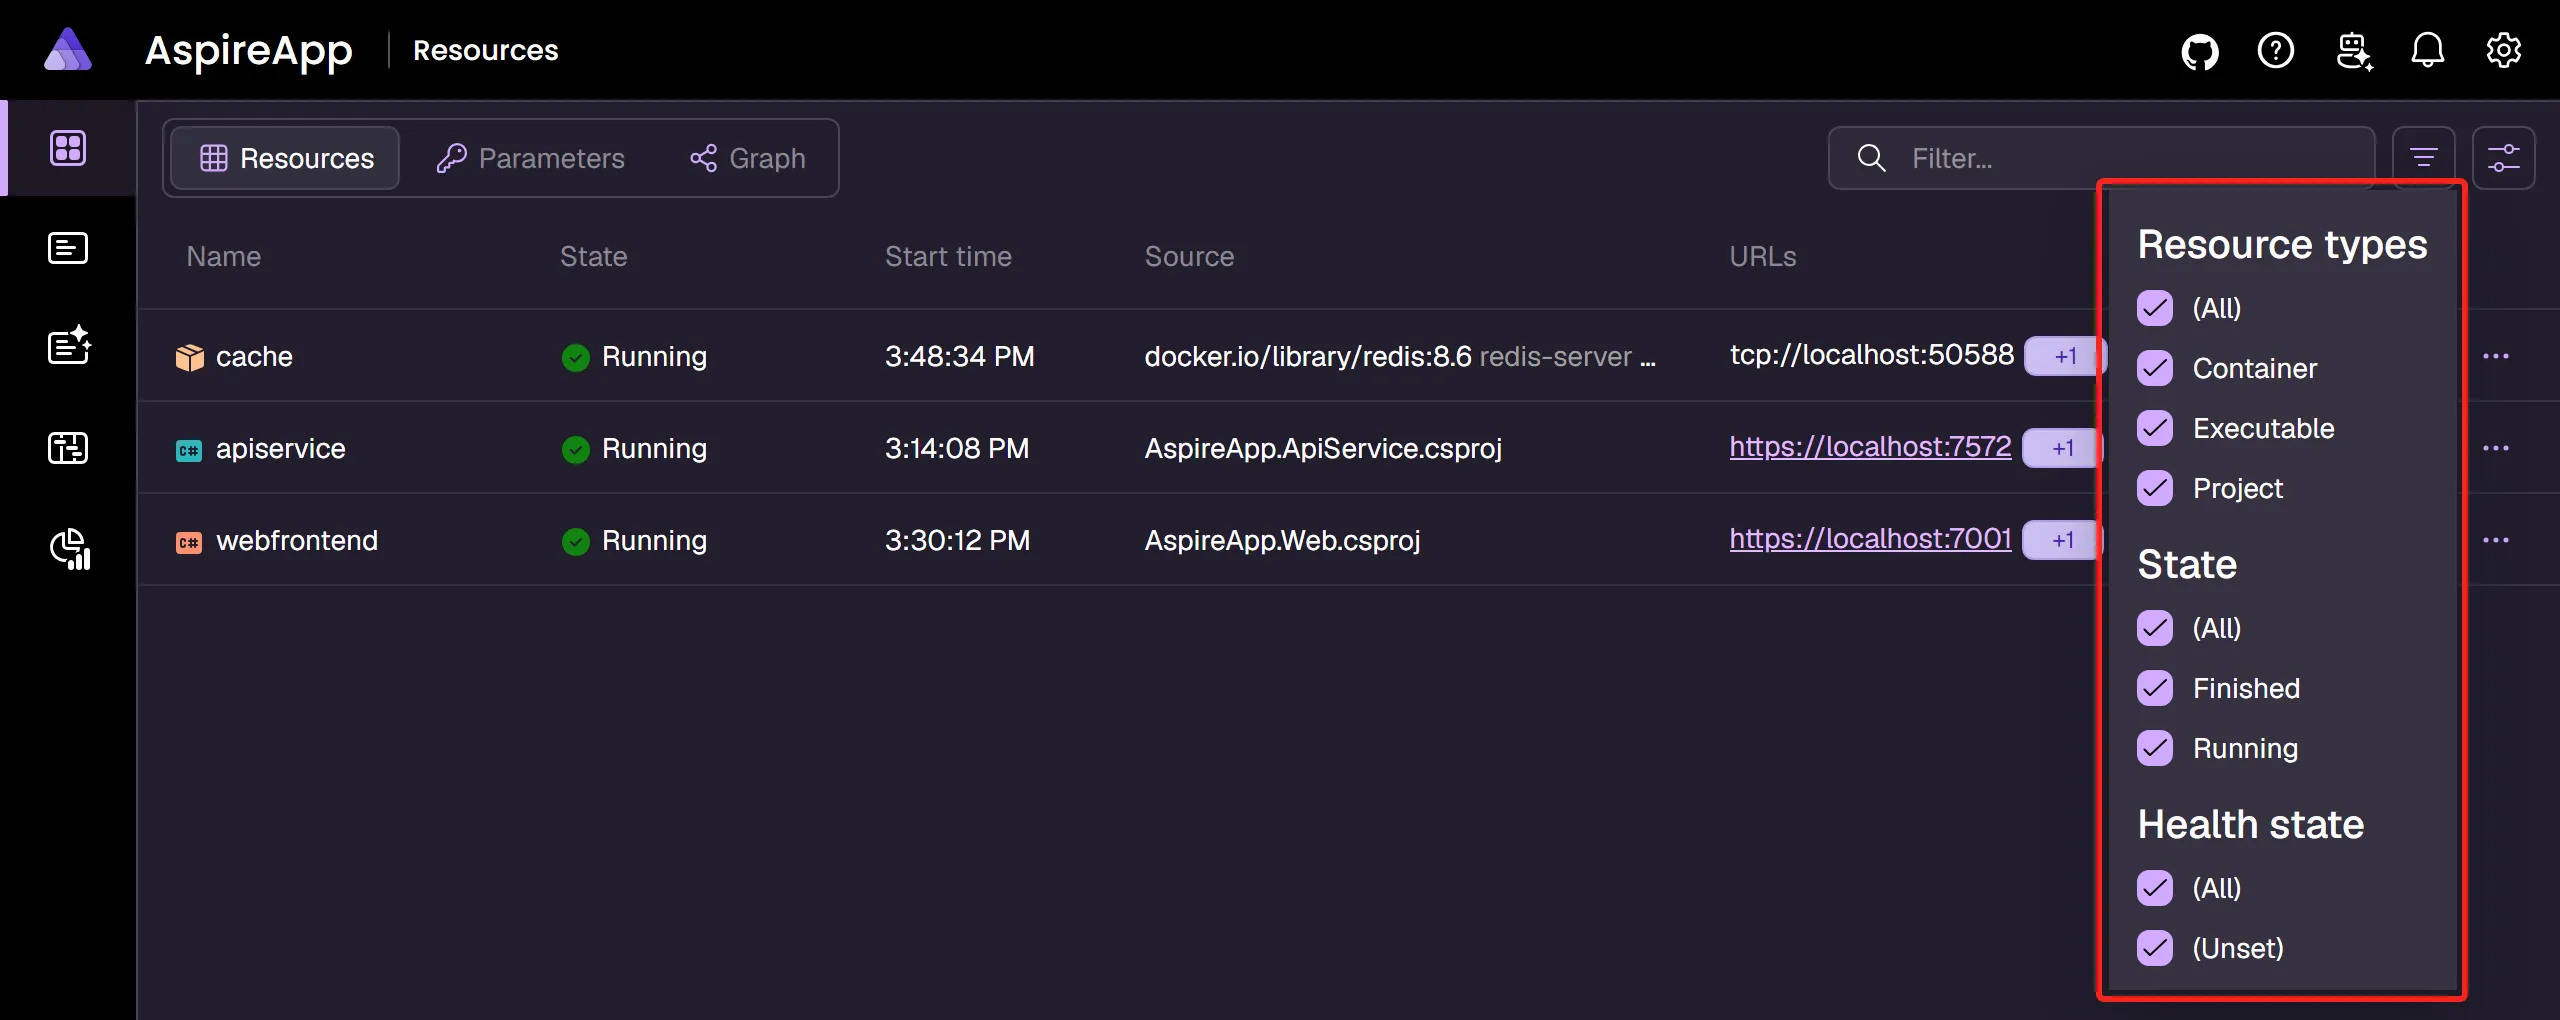Toggle State (All) checkbox

tap(2155, 628)
